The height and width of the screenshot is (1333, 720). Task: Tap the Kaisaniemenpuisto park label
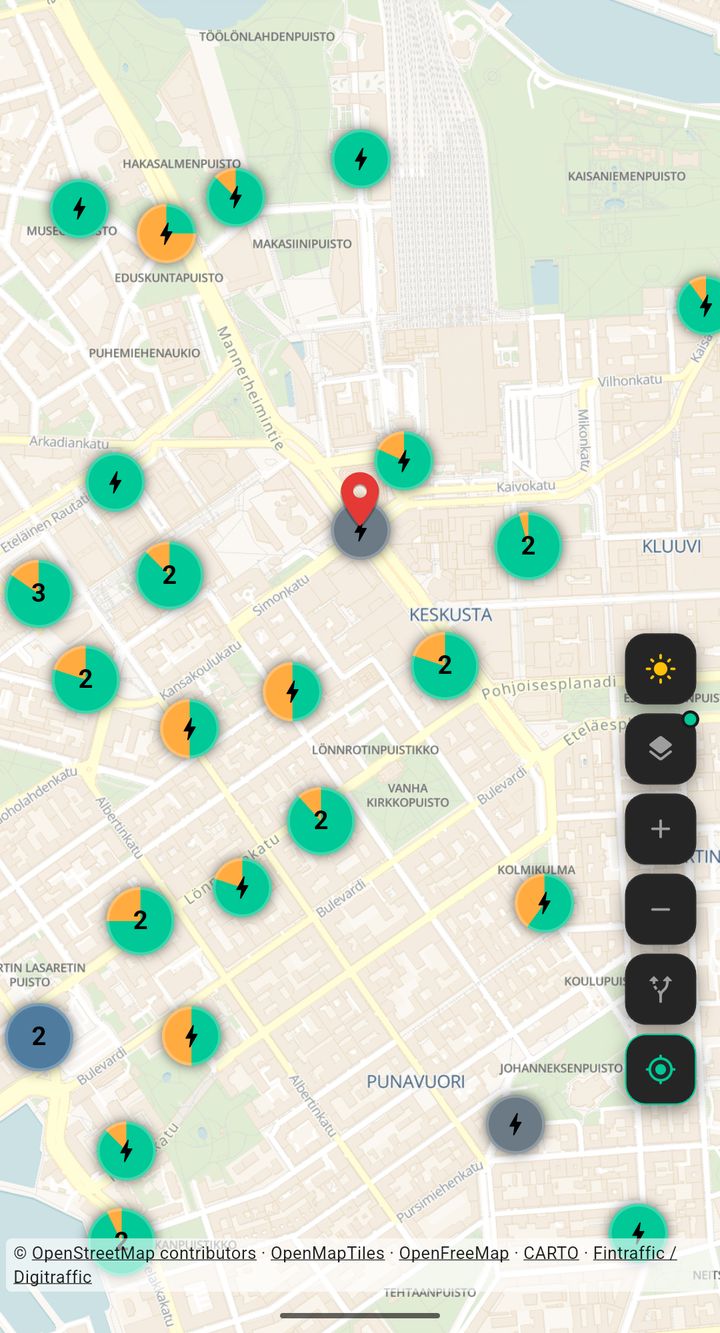pos(627,176)
